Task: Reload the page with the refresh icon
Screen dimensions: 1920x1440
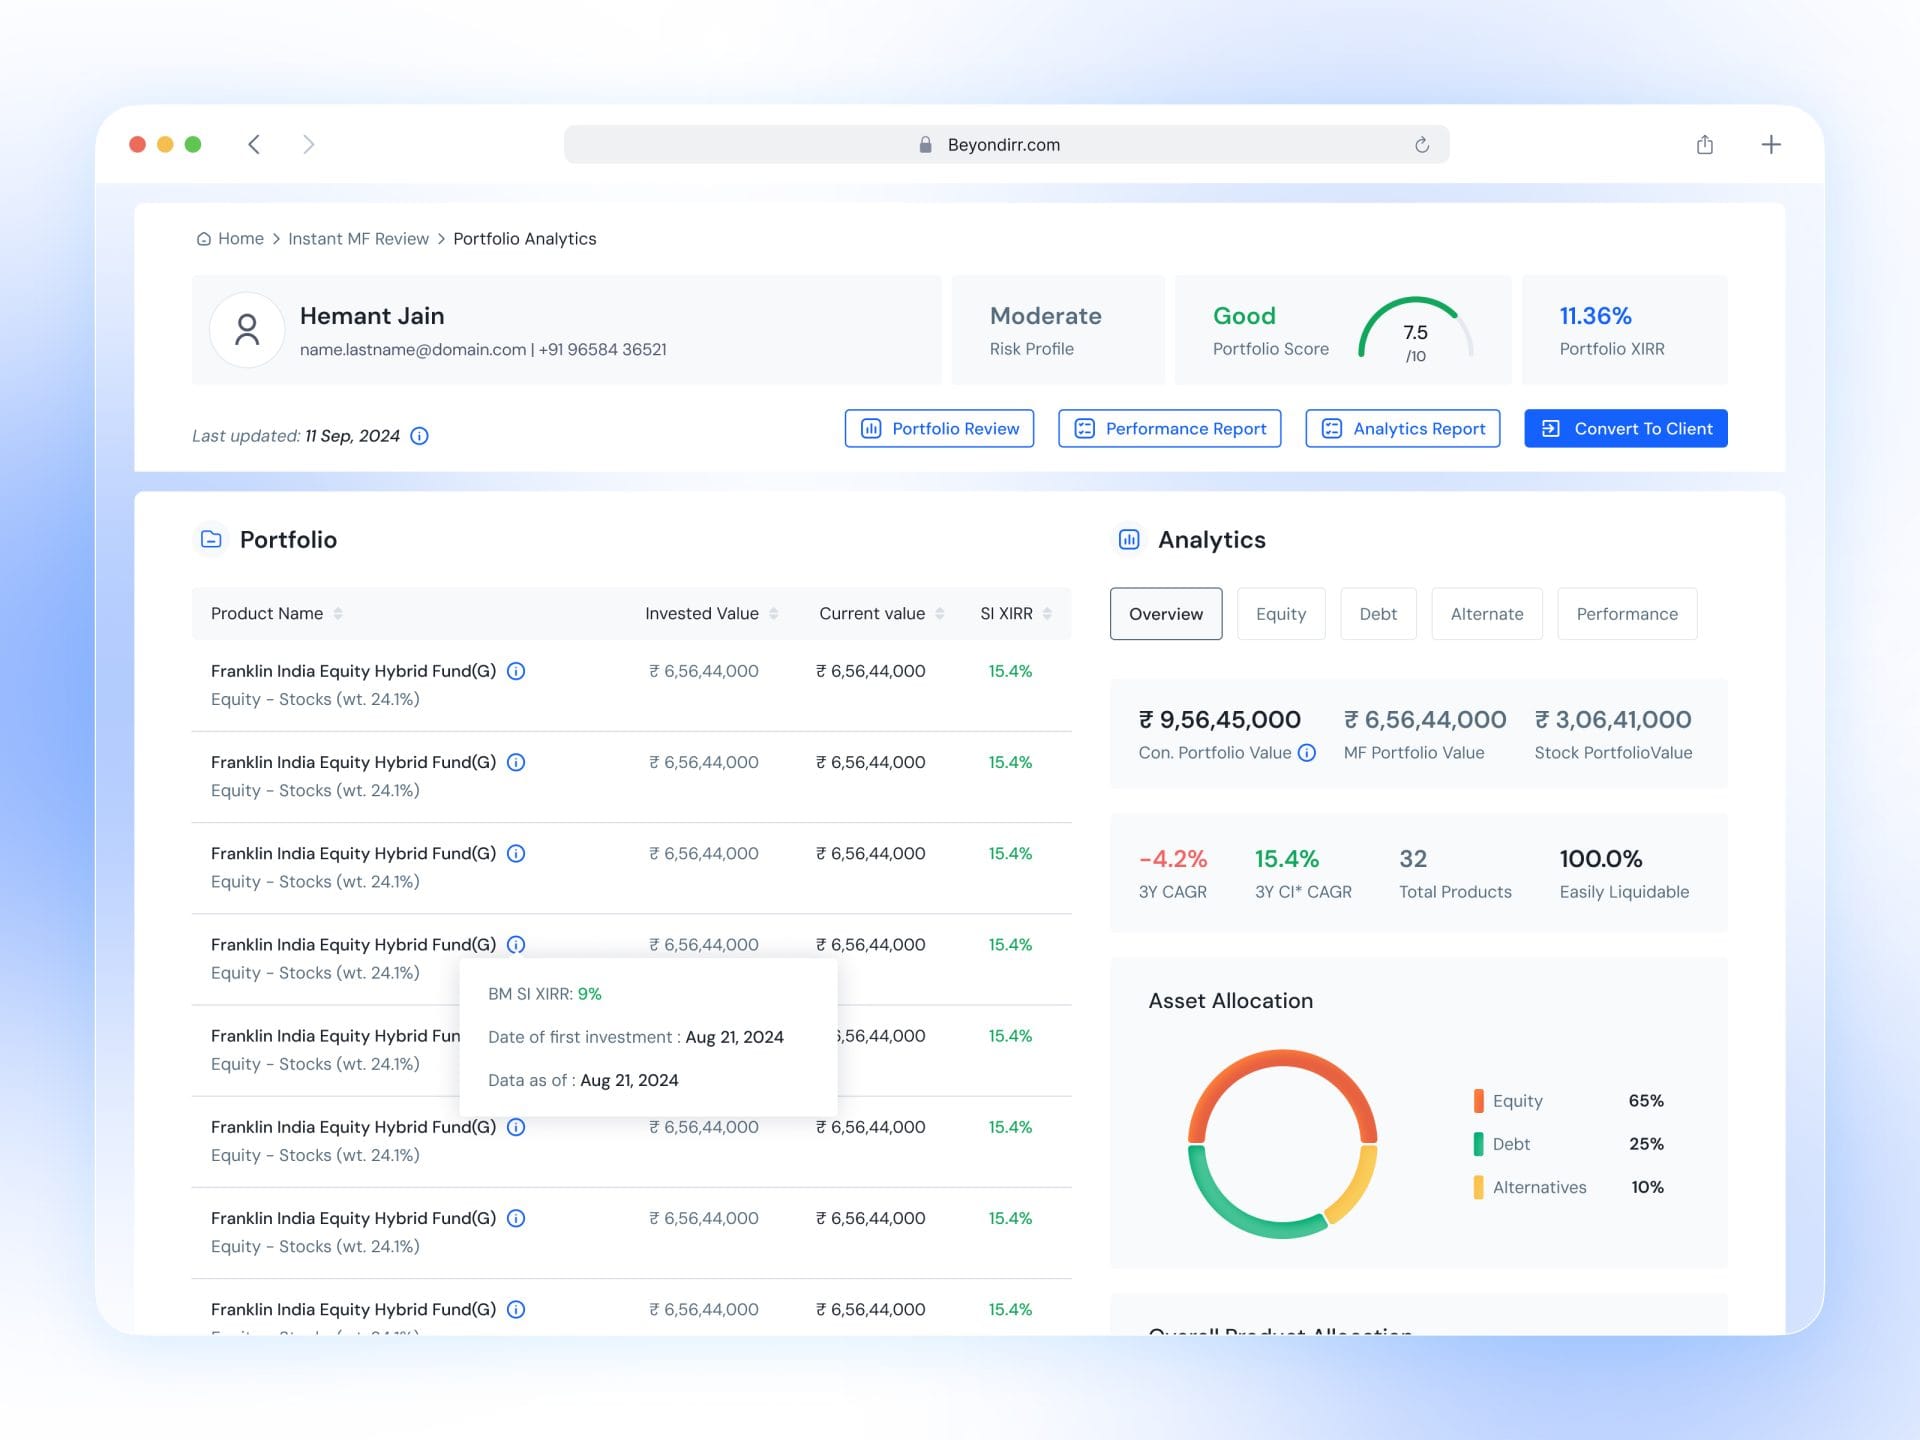Action: click(1422, 145)
